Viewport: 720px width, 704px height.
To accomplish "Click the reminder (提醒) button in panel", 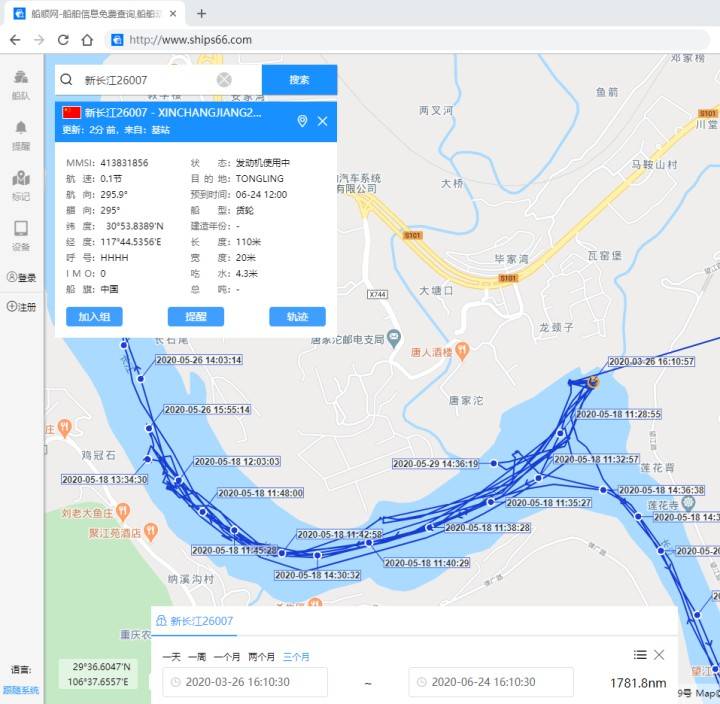I will (196, 316).
